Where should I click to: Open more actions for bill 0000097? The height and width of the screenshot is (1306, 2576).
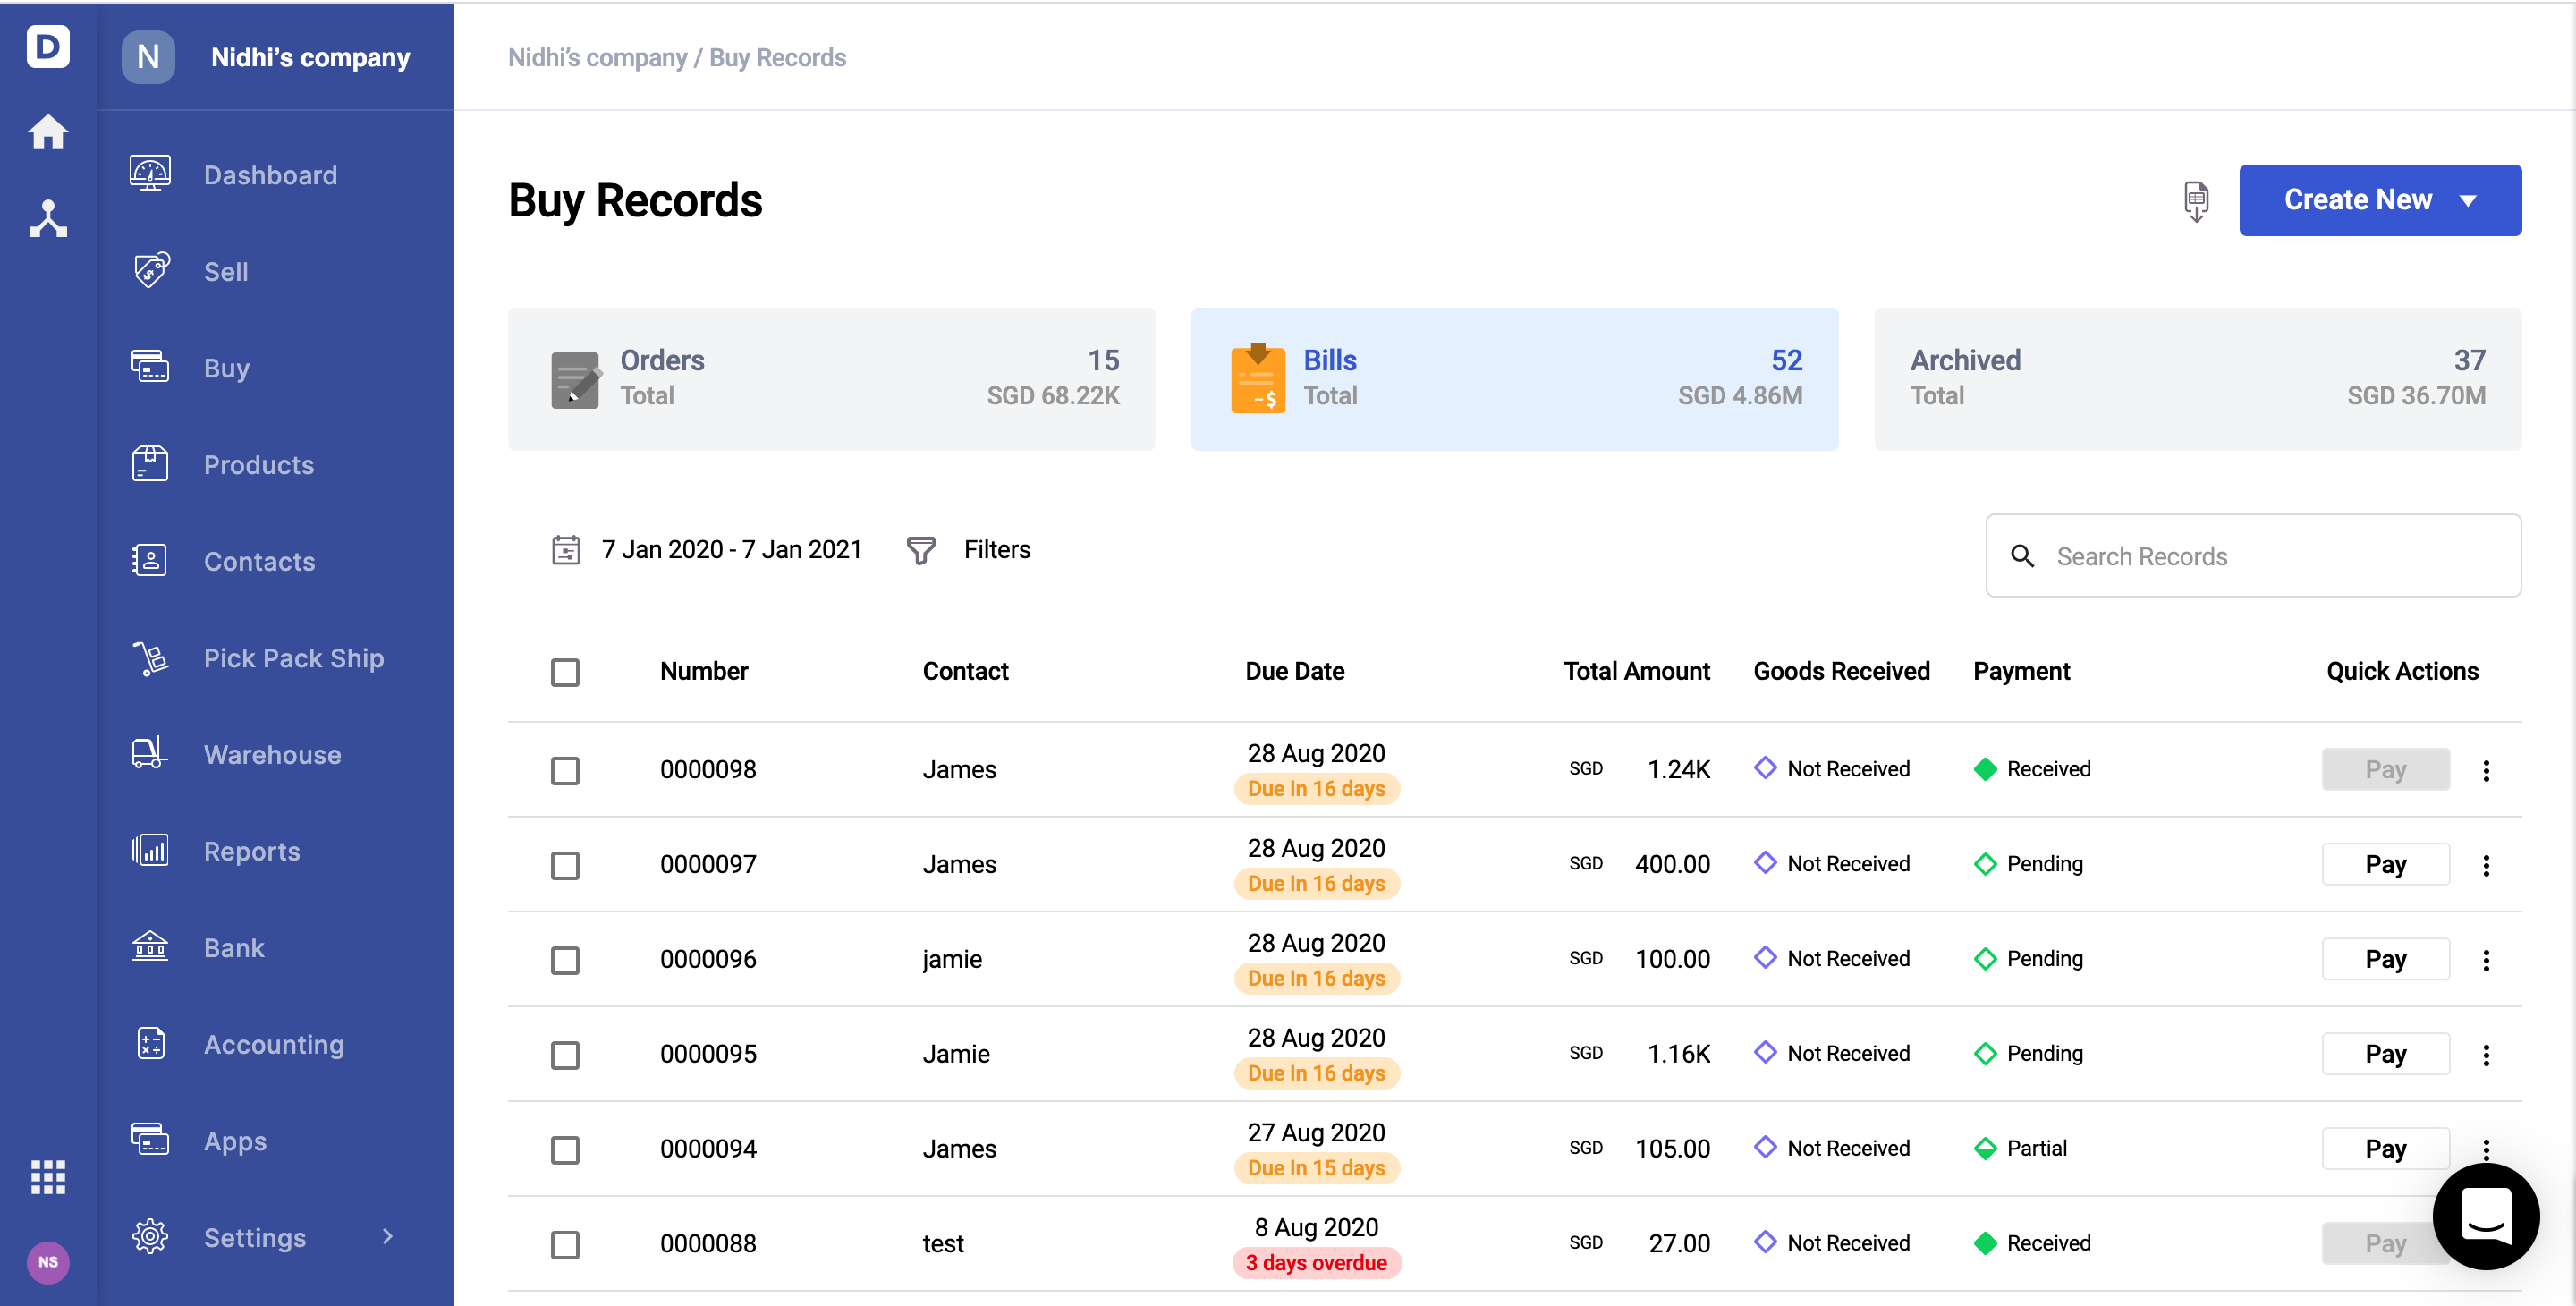pos(2485,865)
